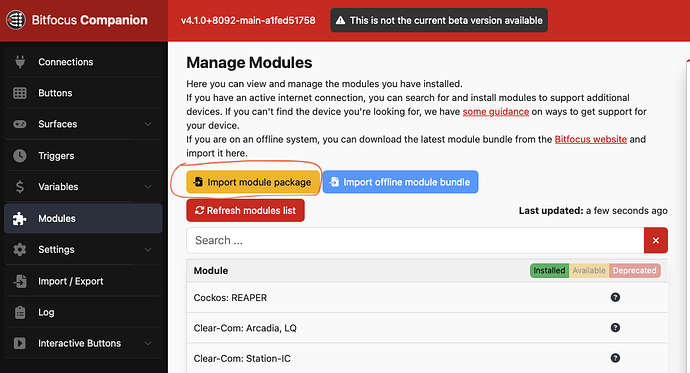Click the puzzle piece Modules icon
Screen dimensions: 690x373
coord(19,218)
